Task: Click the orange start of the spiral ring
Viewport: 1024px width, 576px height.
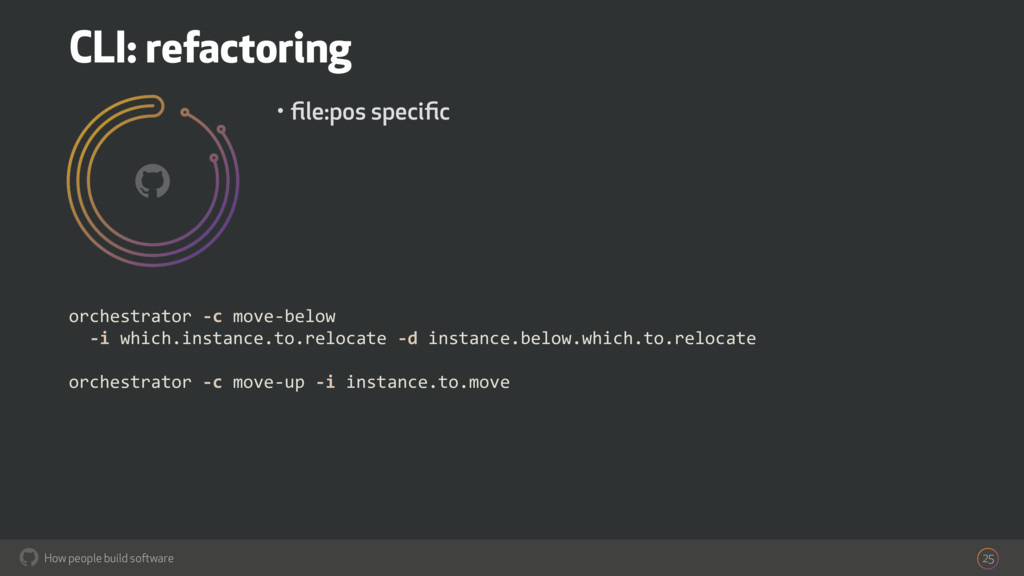Action: (x=155, y=100)
